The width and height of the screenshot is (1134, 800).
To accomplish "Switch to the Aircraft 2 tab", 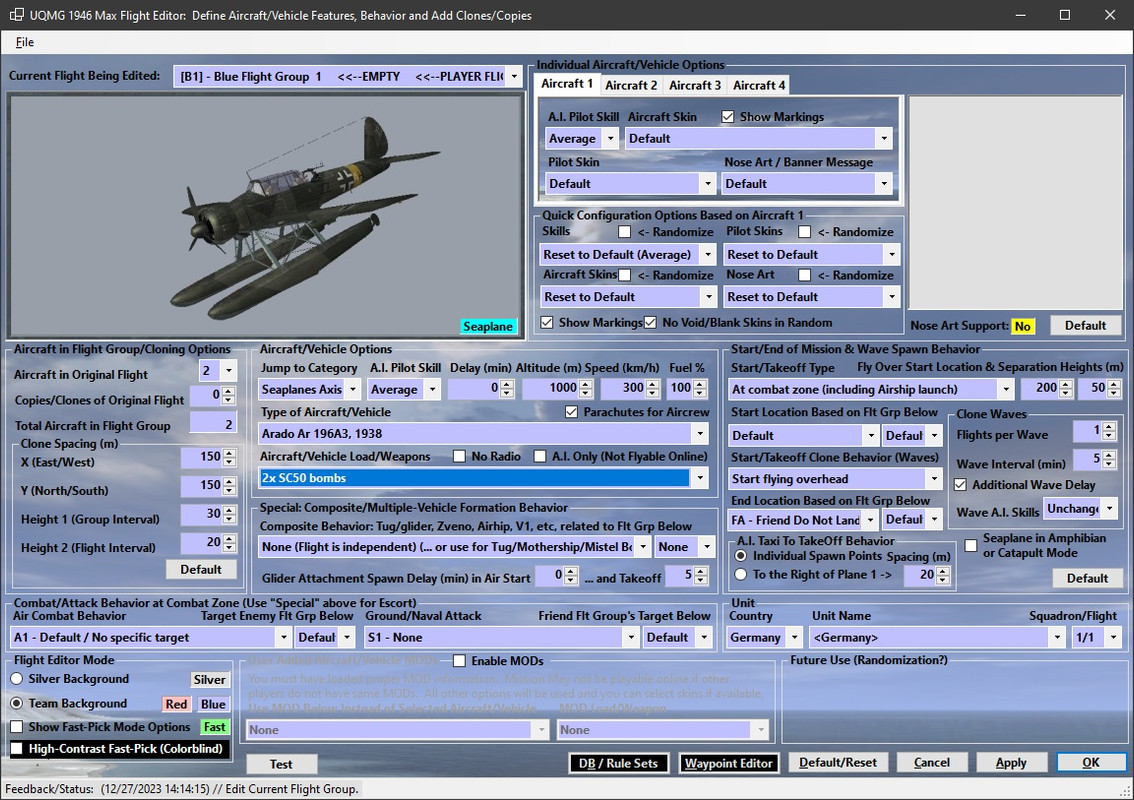I will (x=631, y=85).
